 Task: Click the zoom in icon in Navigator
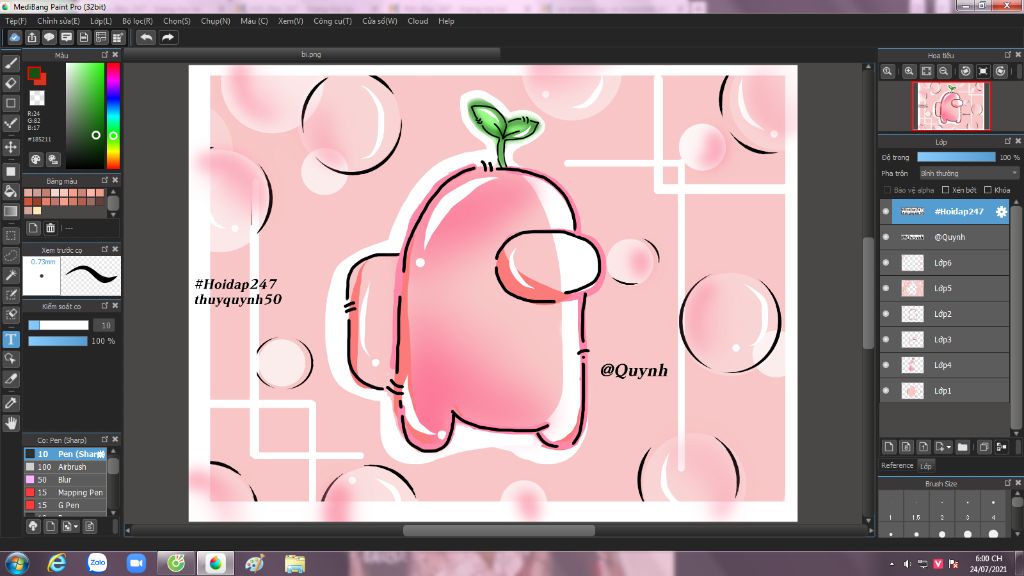pos(908,71)
